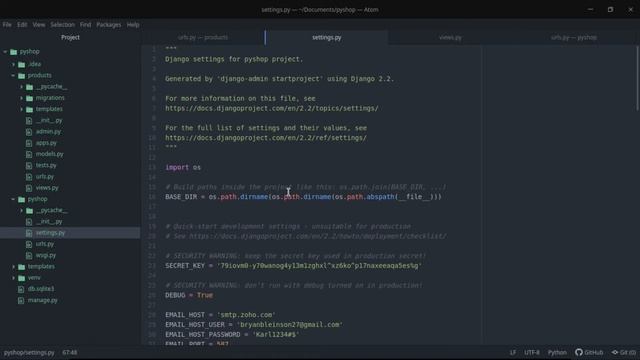Collapse the inner pyshop folder chevron
The height and width of the screenshot is (360, 640).
[13, 199]
